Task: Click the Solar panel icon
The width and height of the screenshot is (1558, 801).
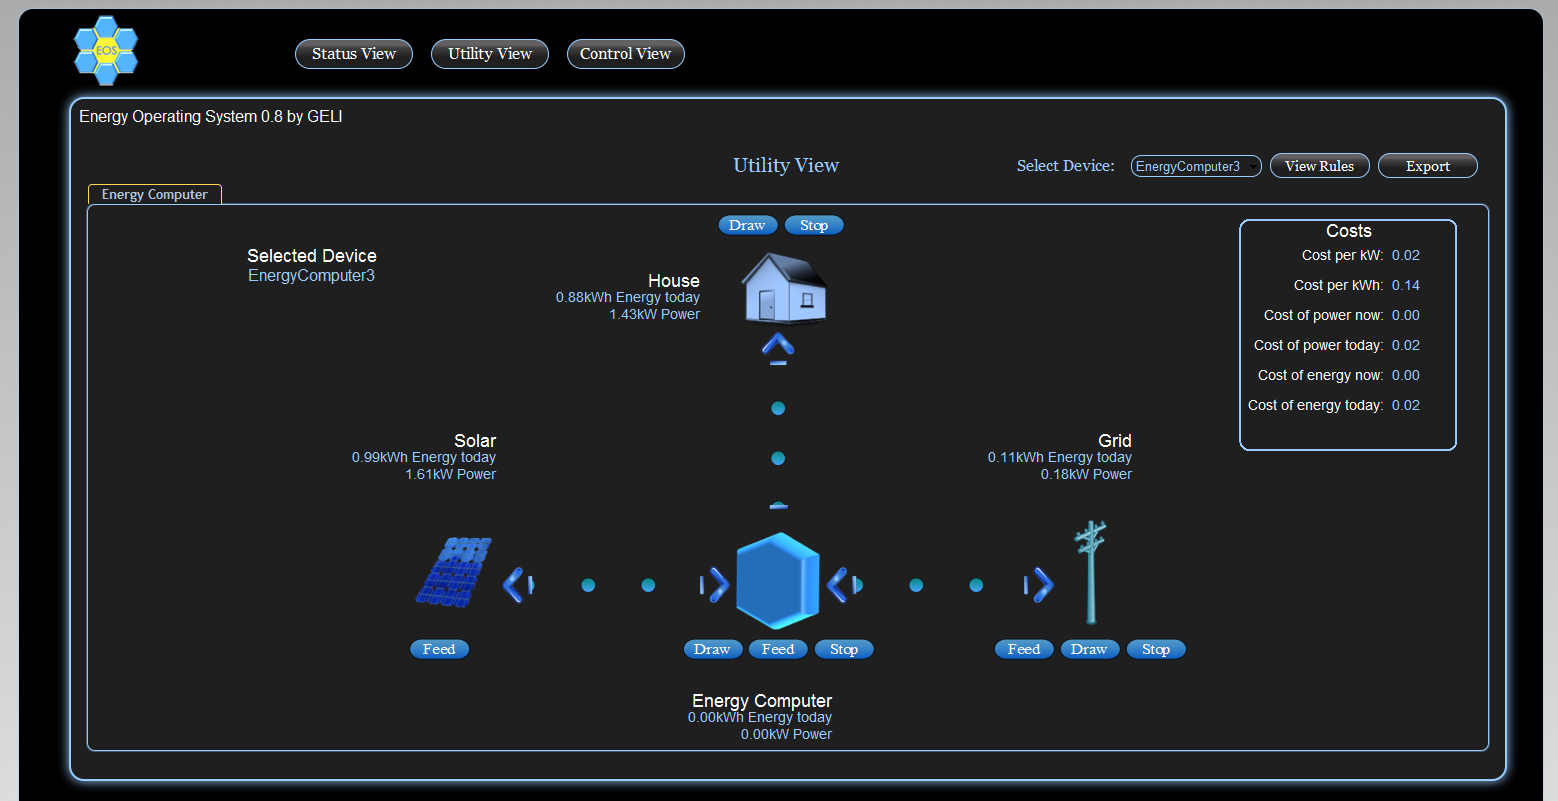Action: [453, 573]
